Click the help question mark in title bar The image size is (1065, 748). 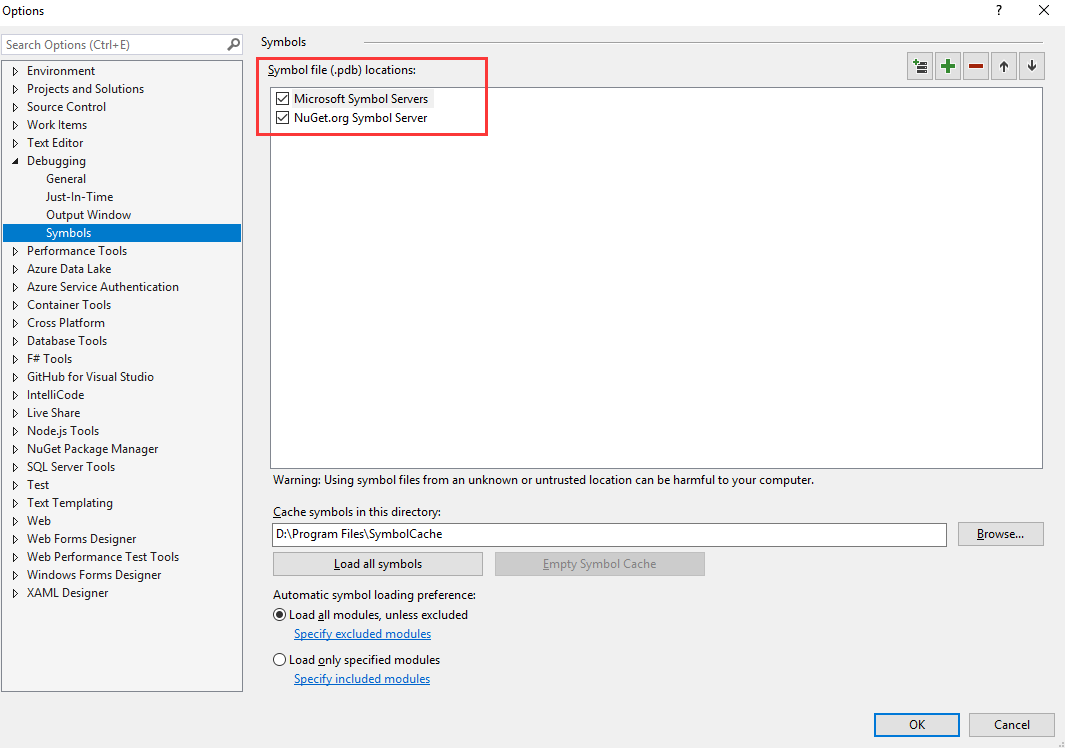998,11
